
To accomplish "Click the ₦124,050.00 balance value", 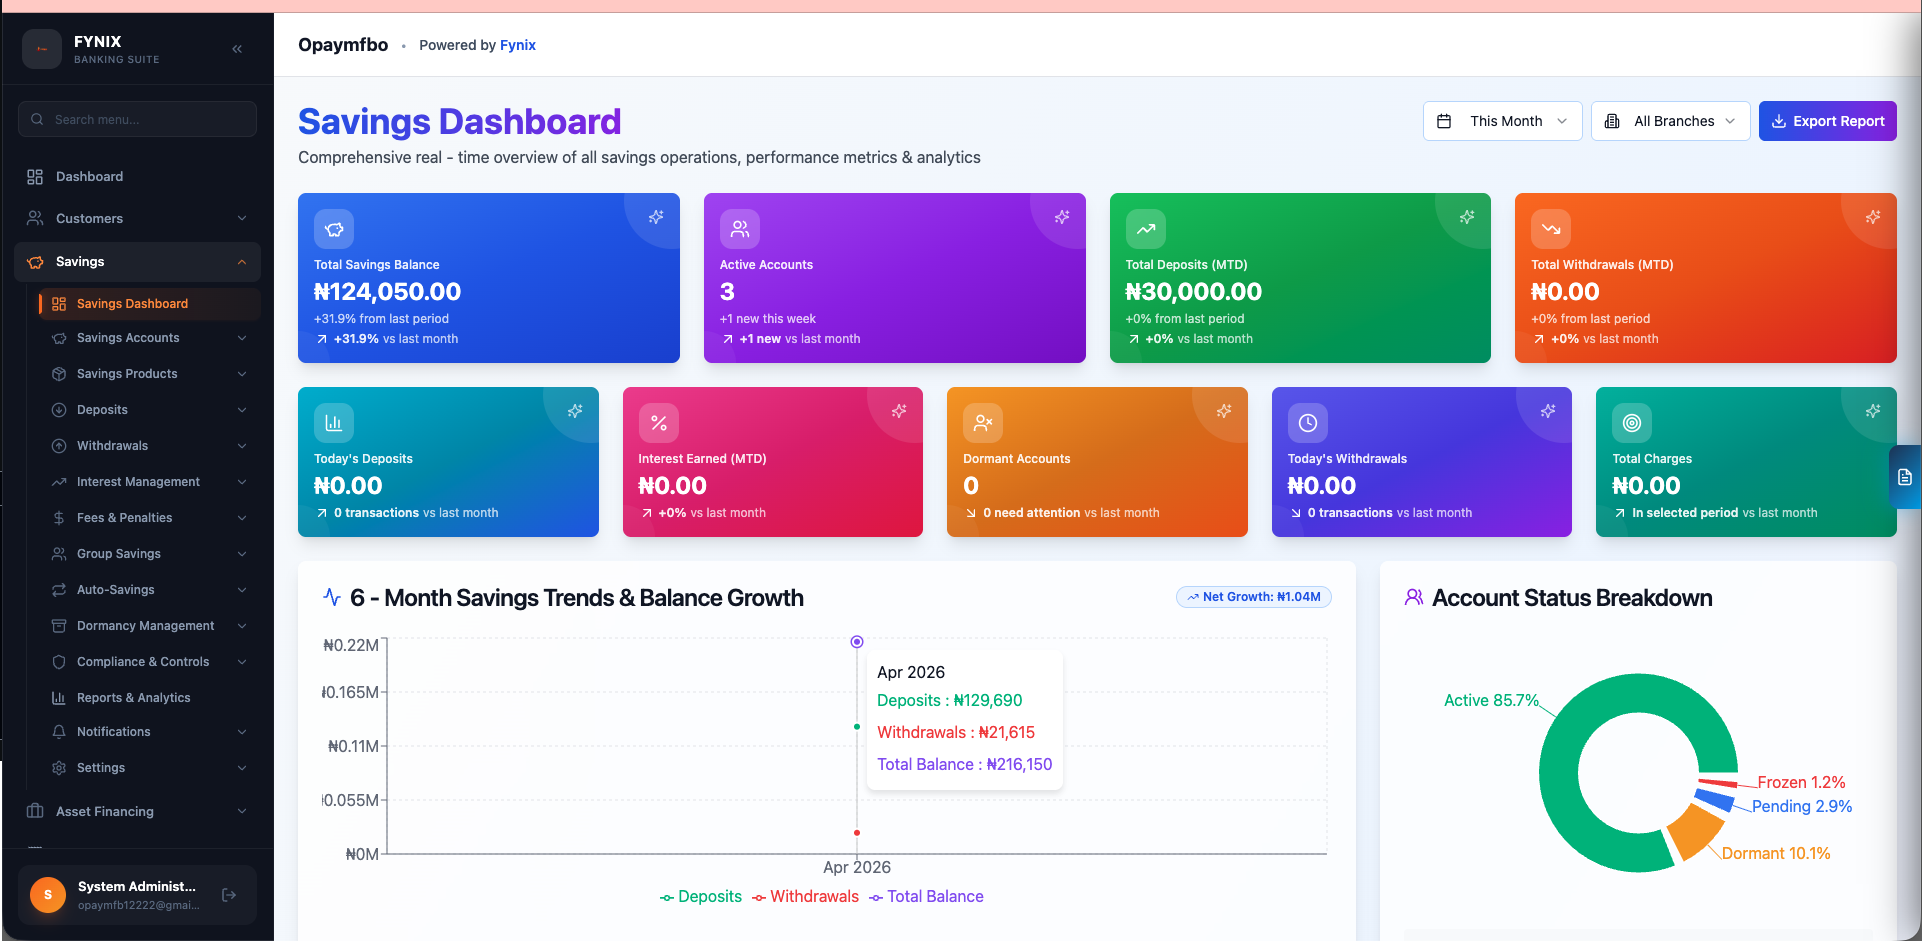I will 387,292.
